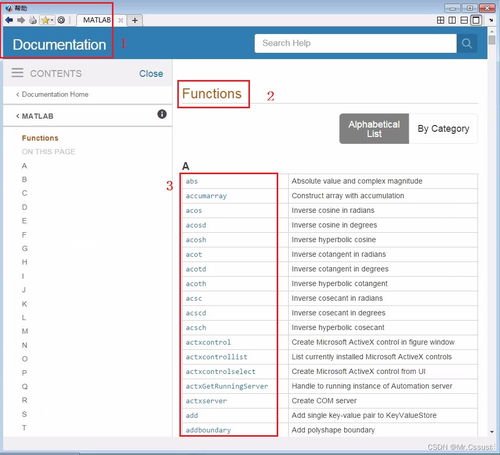Open the acot function link
The image size is (500, 455).
[194, 255]
